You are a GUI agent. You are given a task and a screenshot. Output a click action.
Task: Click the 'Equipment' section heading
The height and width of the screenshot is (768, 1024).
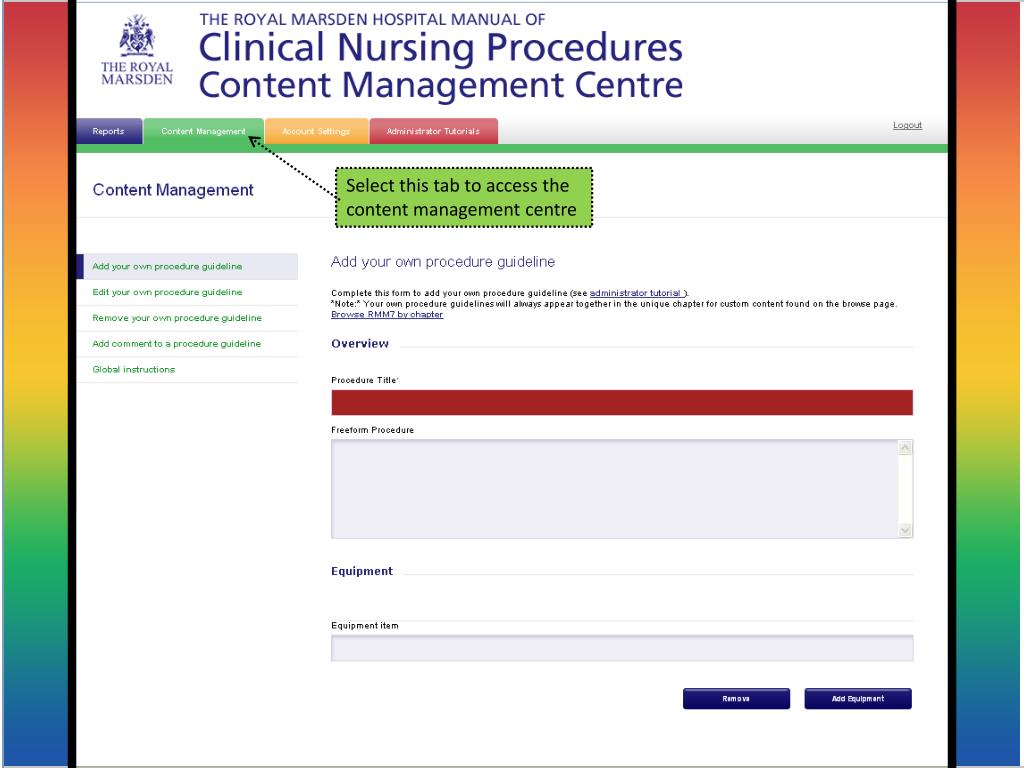(x=362, y=571)
